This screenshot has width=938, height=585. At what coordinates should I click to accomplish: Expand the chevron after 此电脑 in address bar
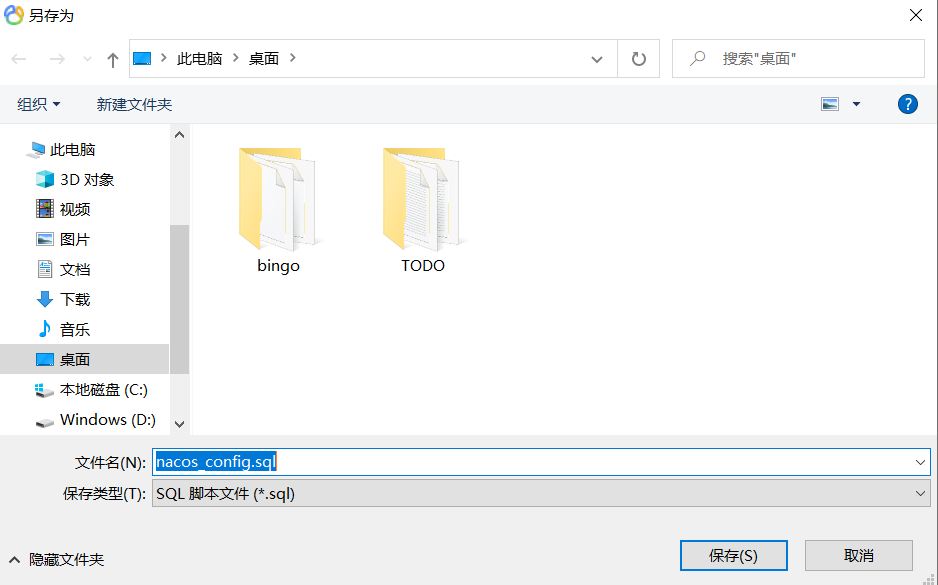click(236, 58)
